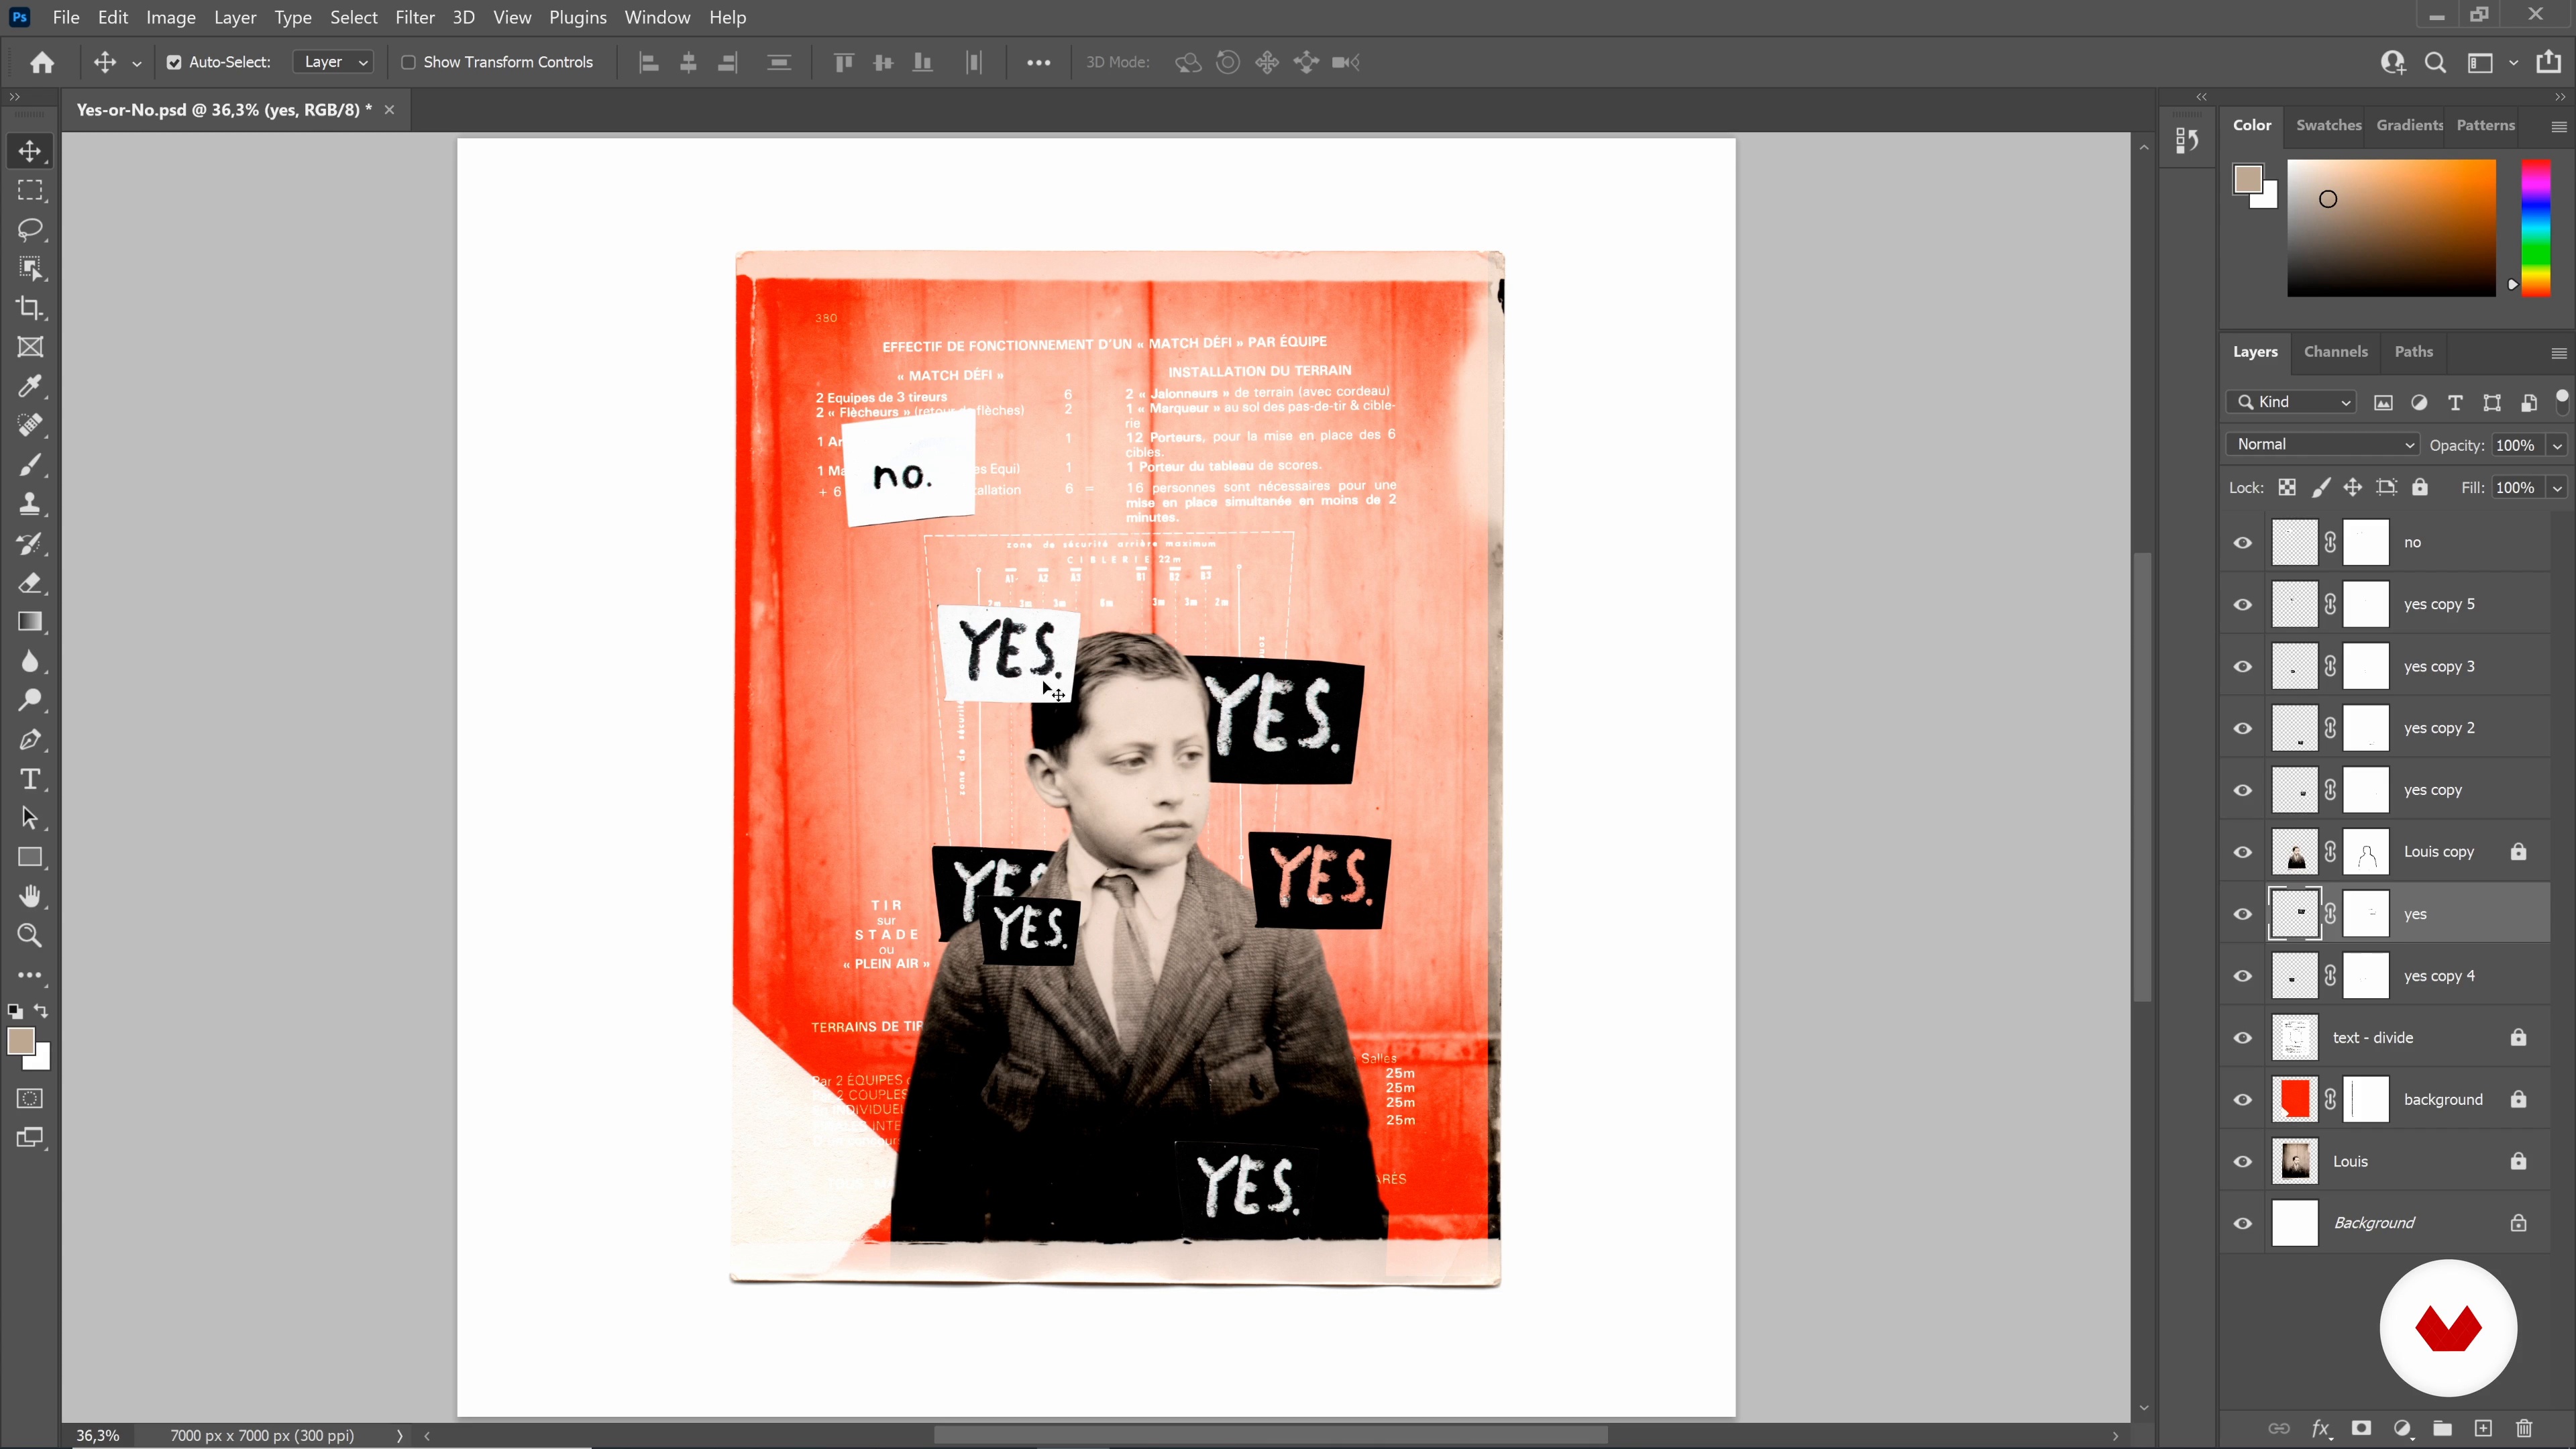Click the zoom percentage field 36,3%
This screenshot has height=1449, width=2576.
(x=98, y=1435)
